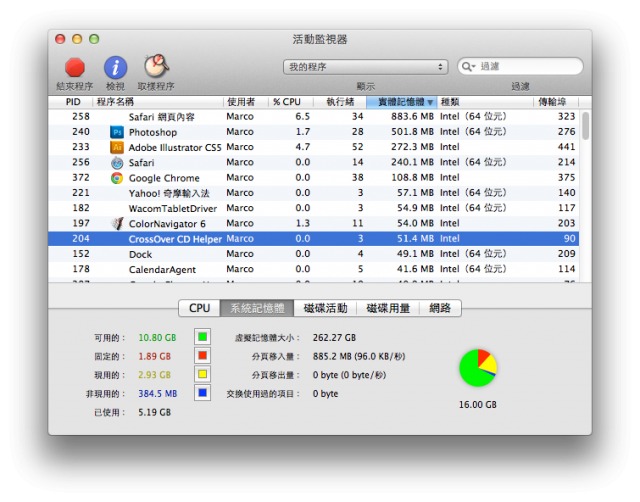Sort by PID column header
The width and height of the screenshot is (640, 502).
[x=71, y=102]
